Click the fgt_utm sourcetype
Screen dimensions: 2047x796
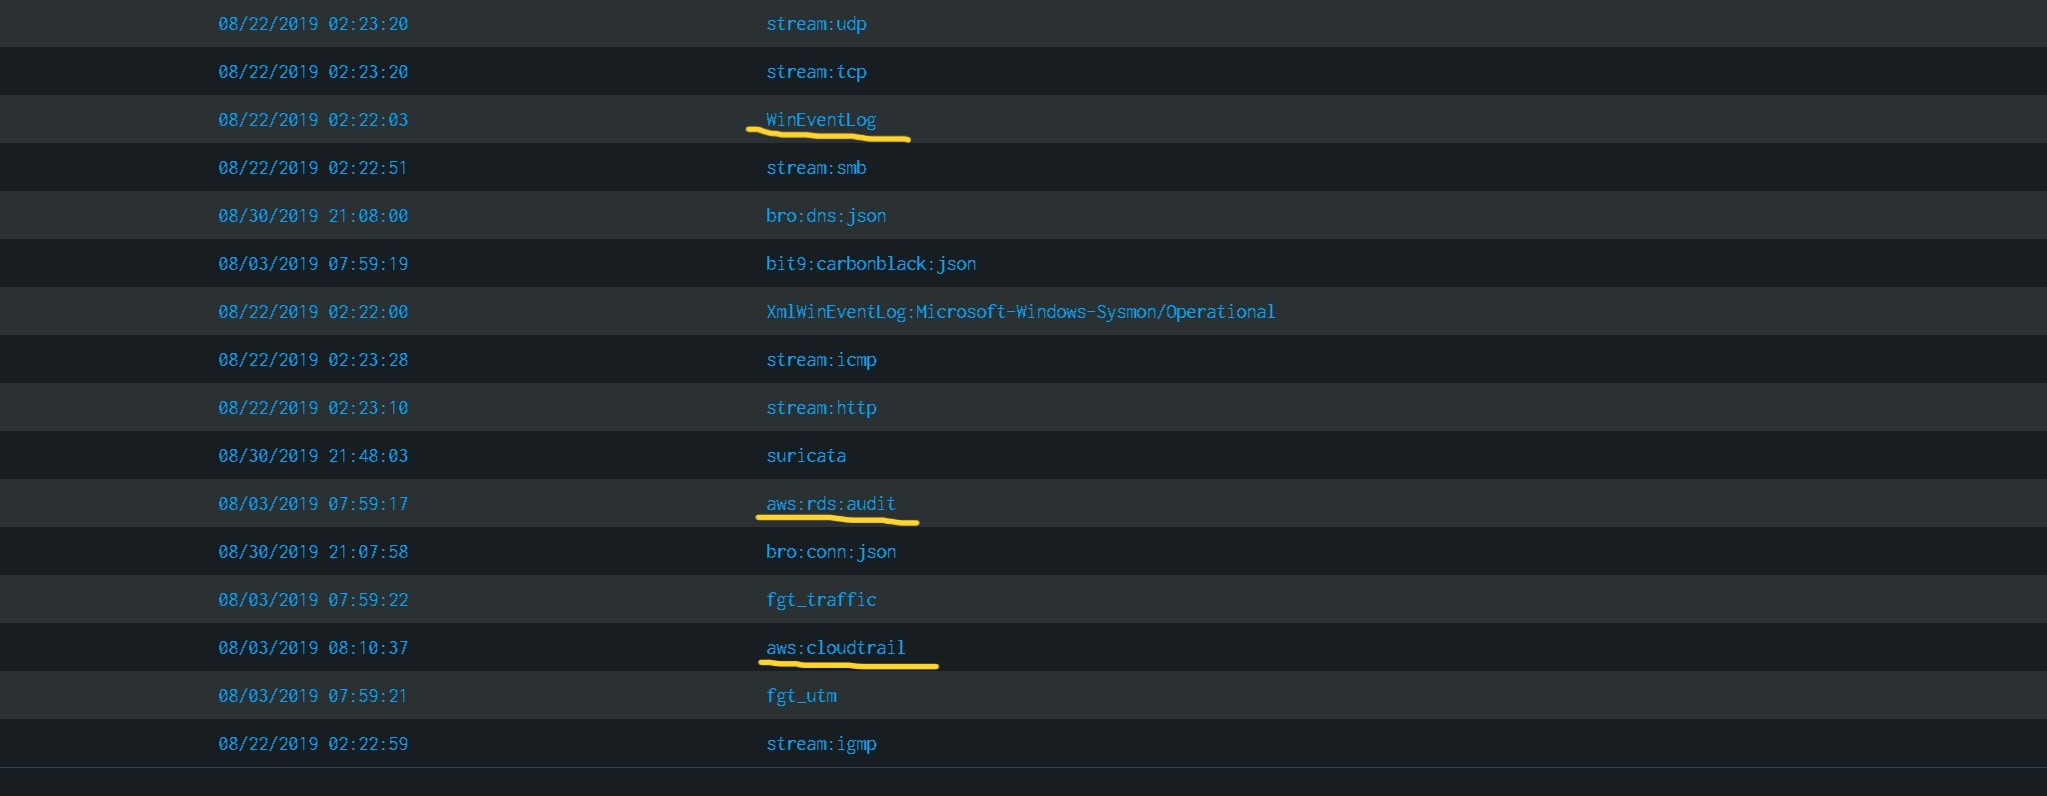[801, 696]
